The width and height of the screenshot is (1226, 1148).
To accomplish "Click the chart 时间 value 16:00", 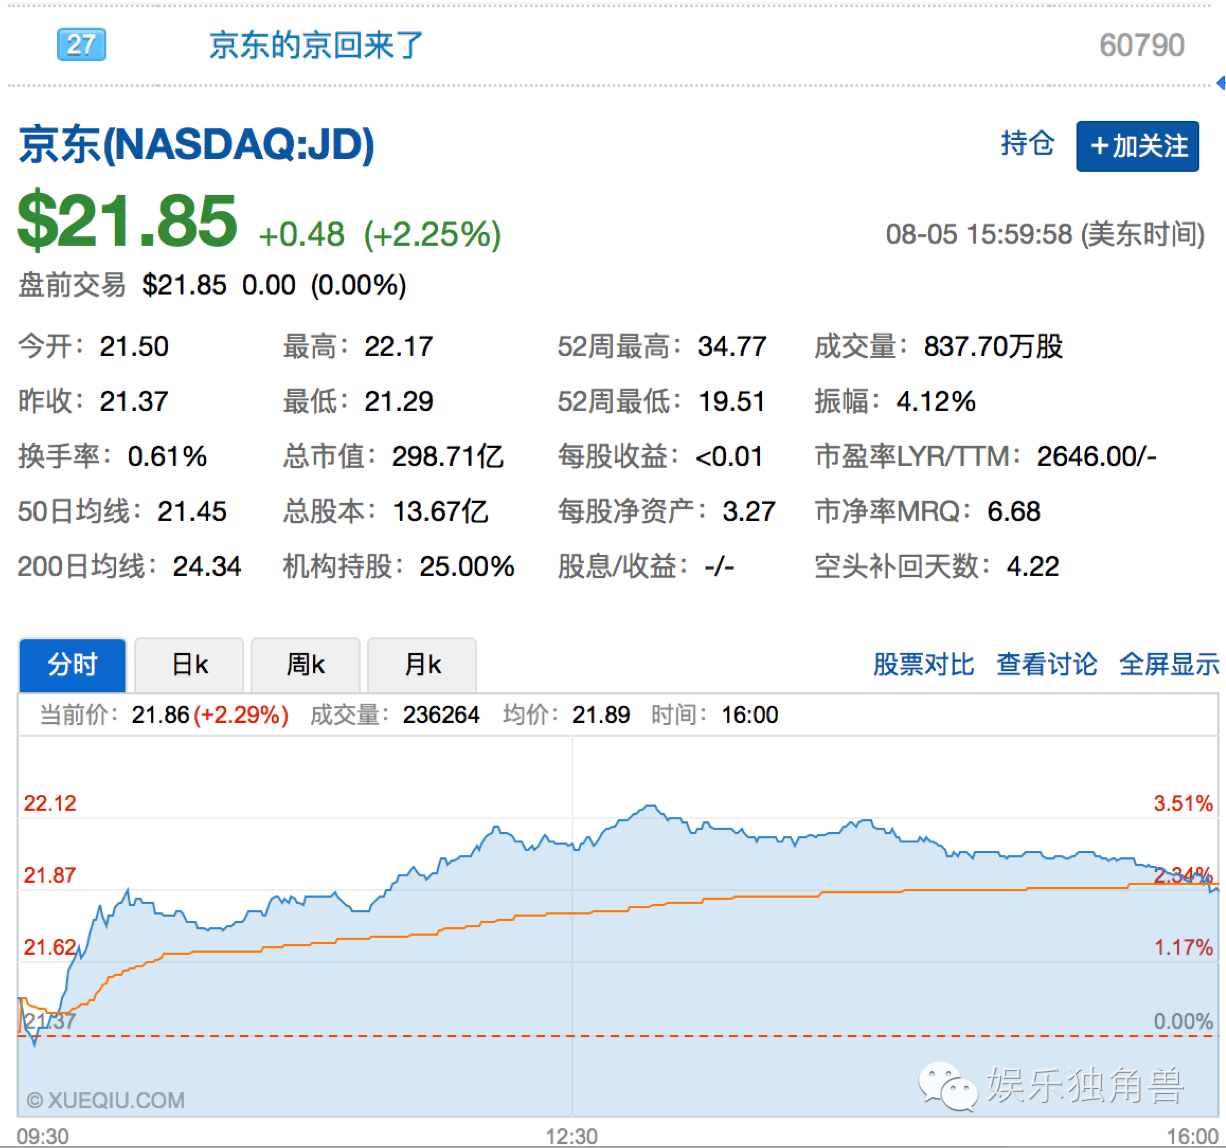I will pyautogui.click(x=750, y=716).
